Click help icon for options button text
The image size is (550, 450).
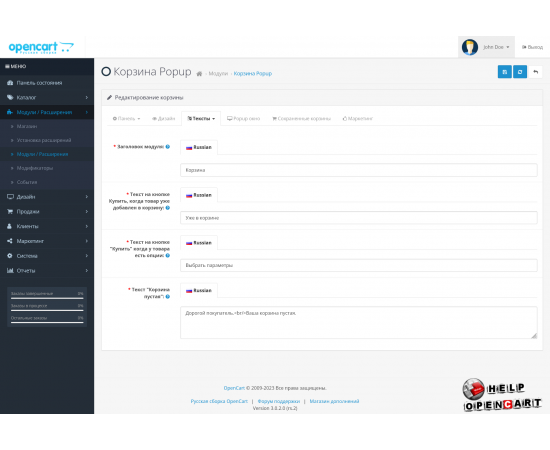(x=168, y=255)
